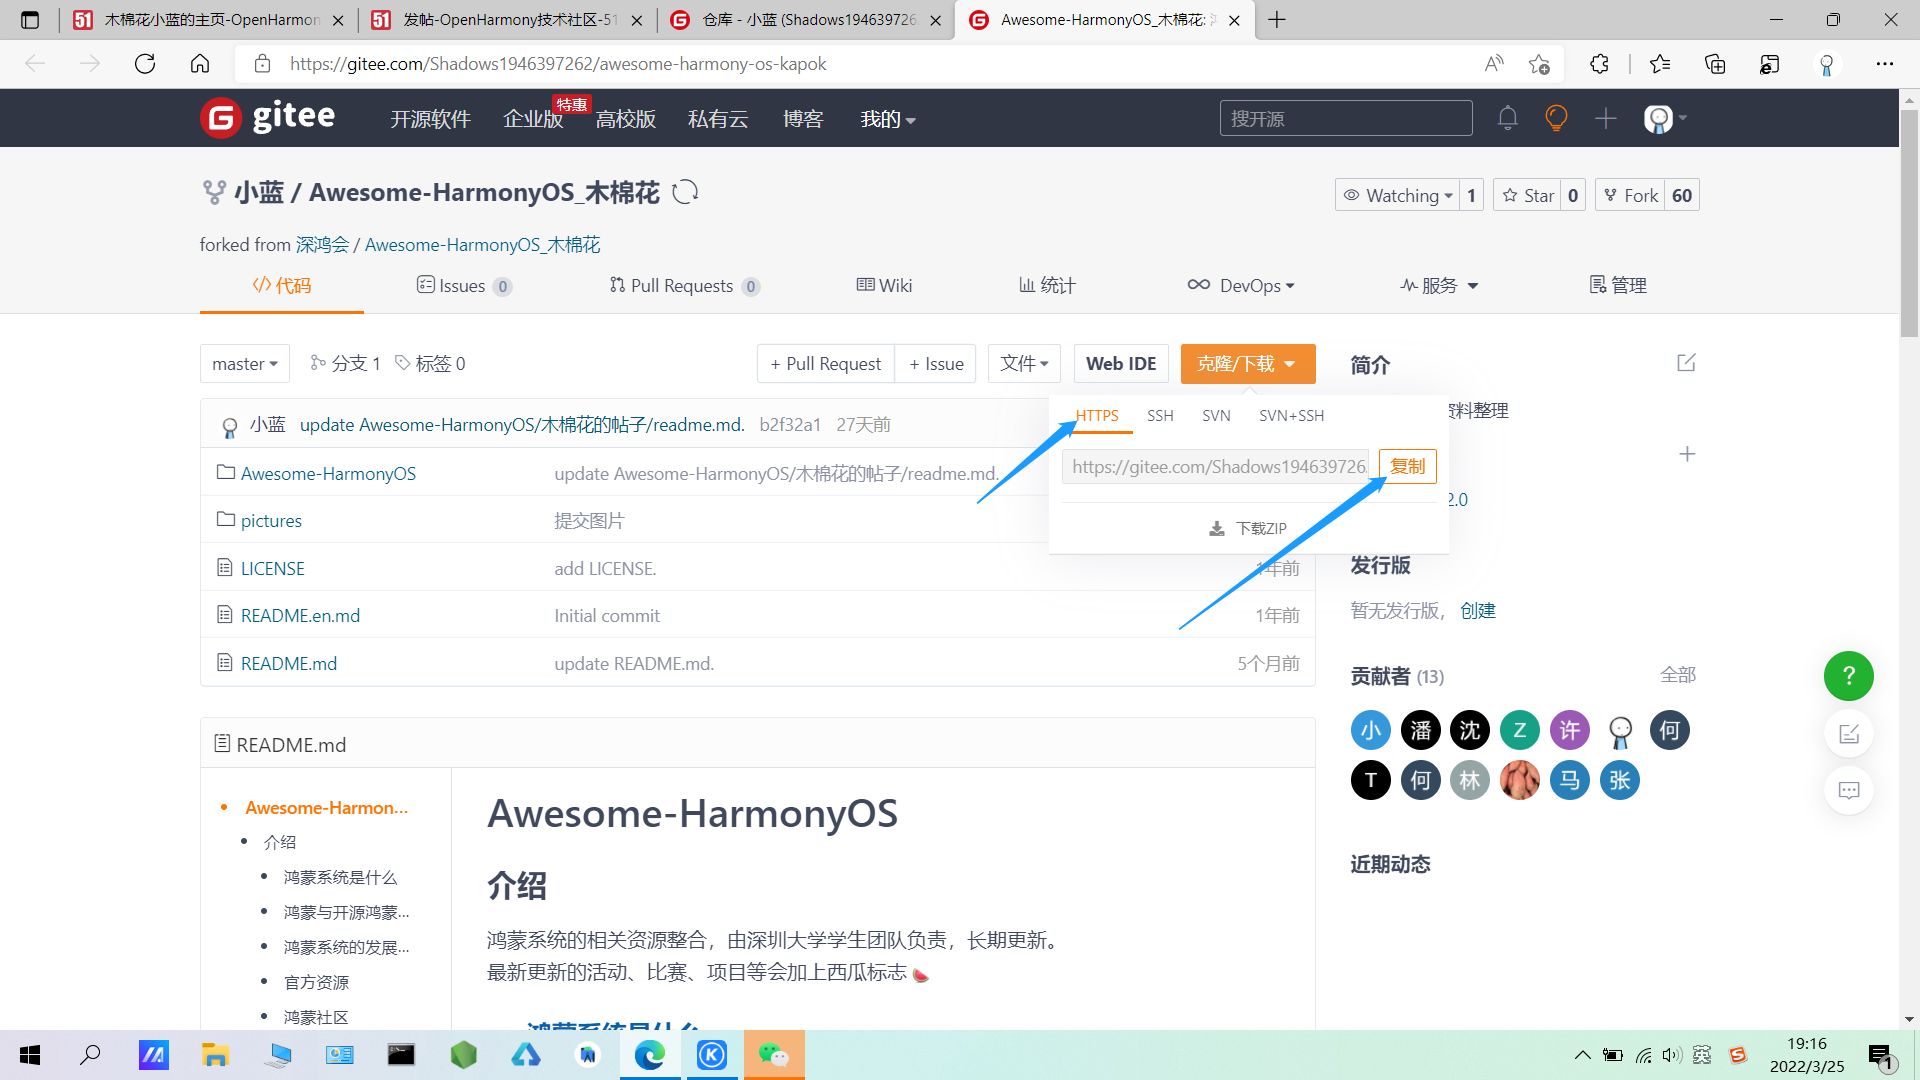Click the orange lightbulb tips icon
This screenshot has width=1920, height=1080.
pyautogui.click(x=1556, y=118)
